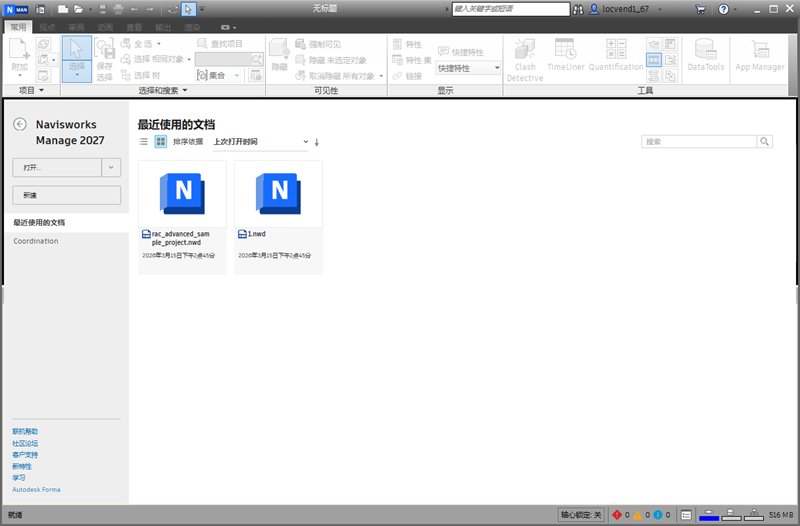800x526 pixels.
Task: Click the Redo arrow in quick access toolbar
Action: tap(149, 9)
